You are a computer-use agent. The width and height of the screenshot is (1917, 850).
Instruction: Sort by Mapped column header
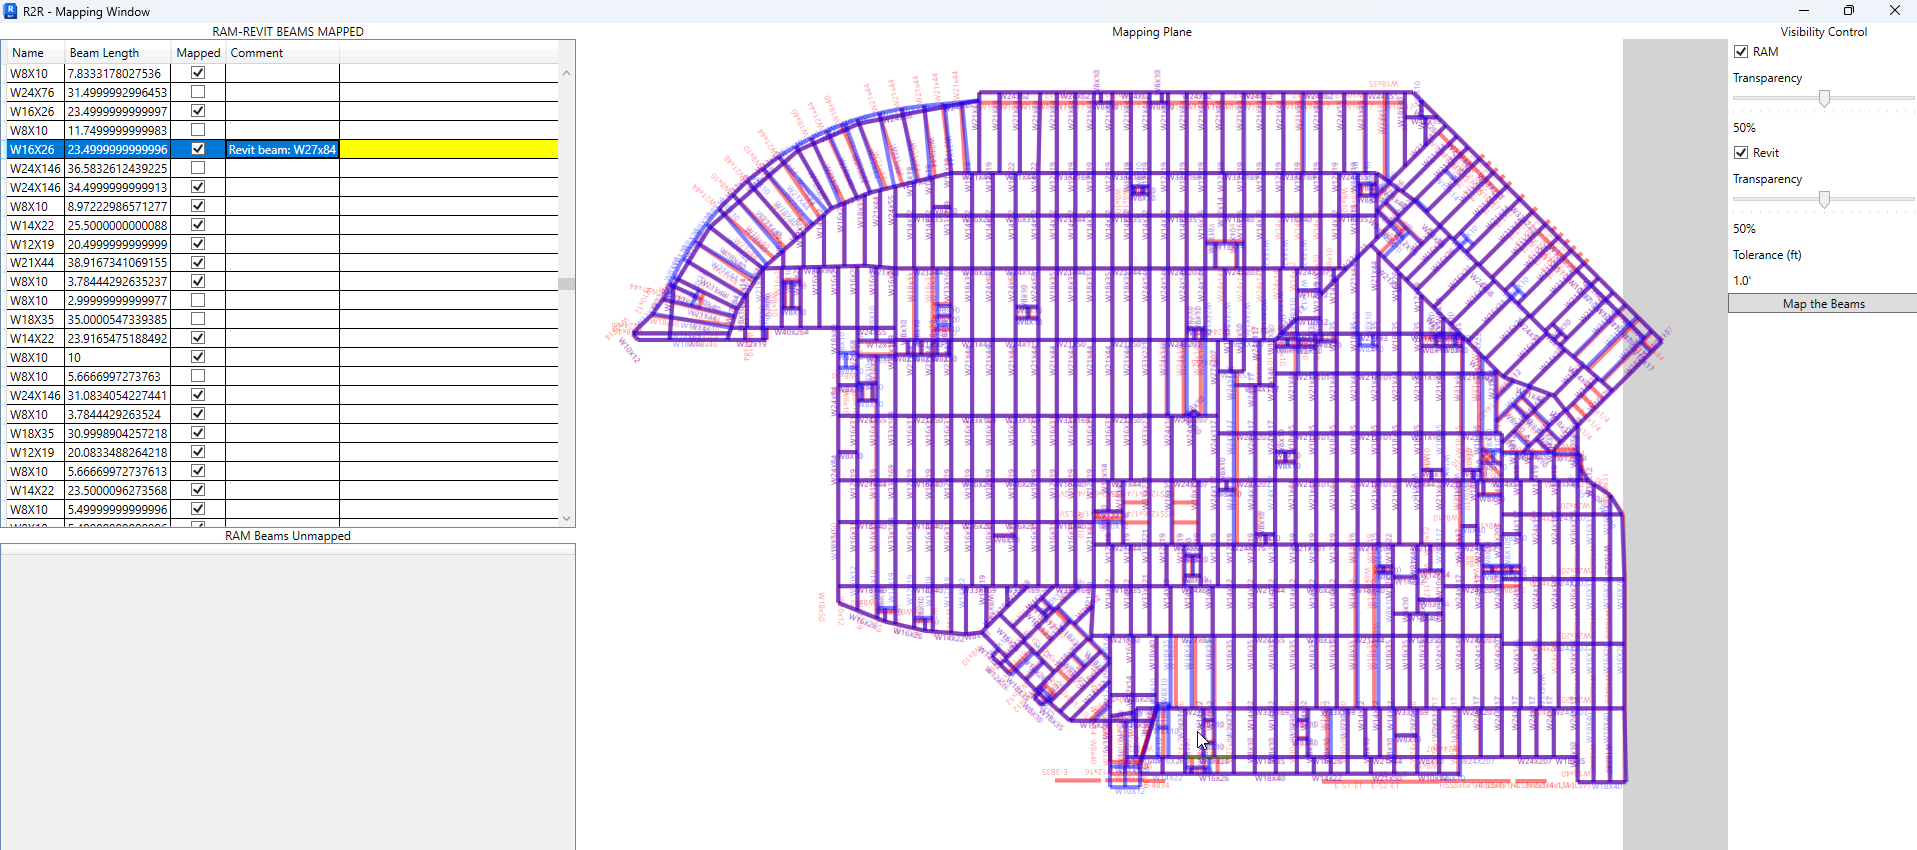coord(198,53)
